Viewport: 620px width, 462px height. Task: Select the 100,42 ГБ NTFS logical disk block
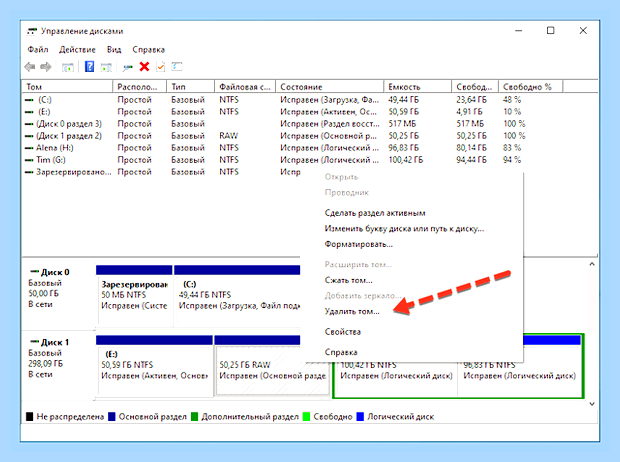[396, 379]
